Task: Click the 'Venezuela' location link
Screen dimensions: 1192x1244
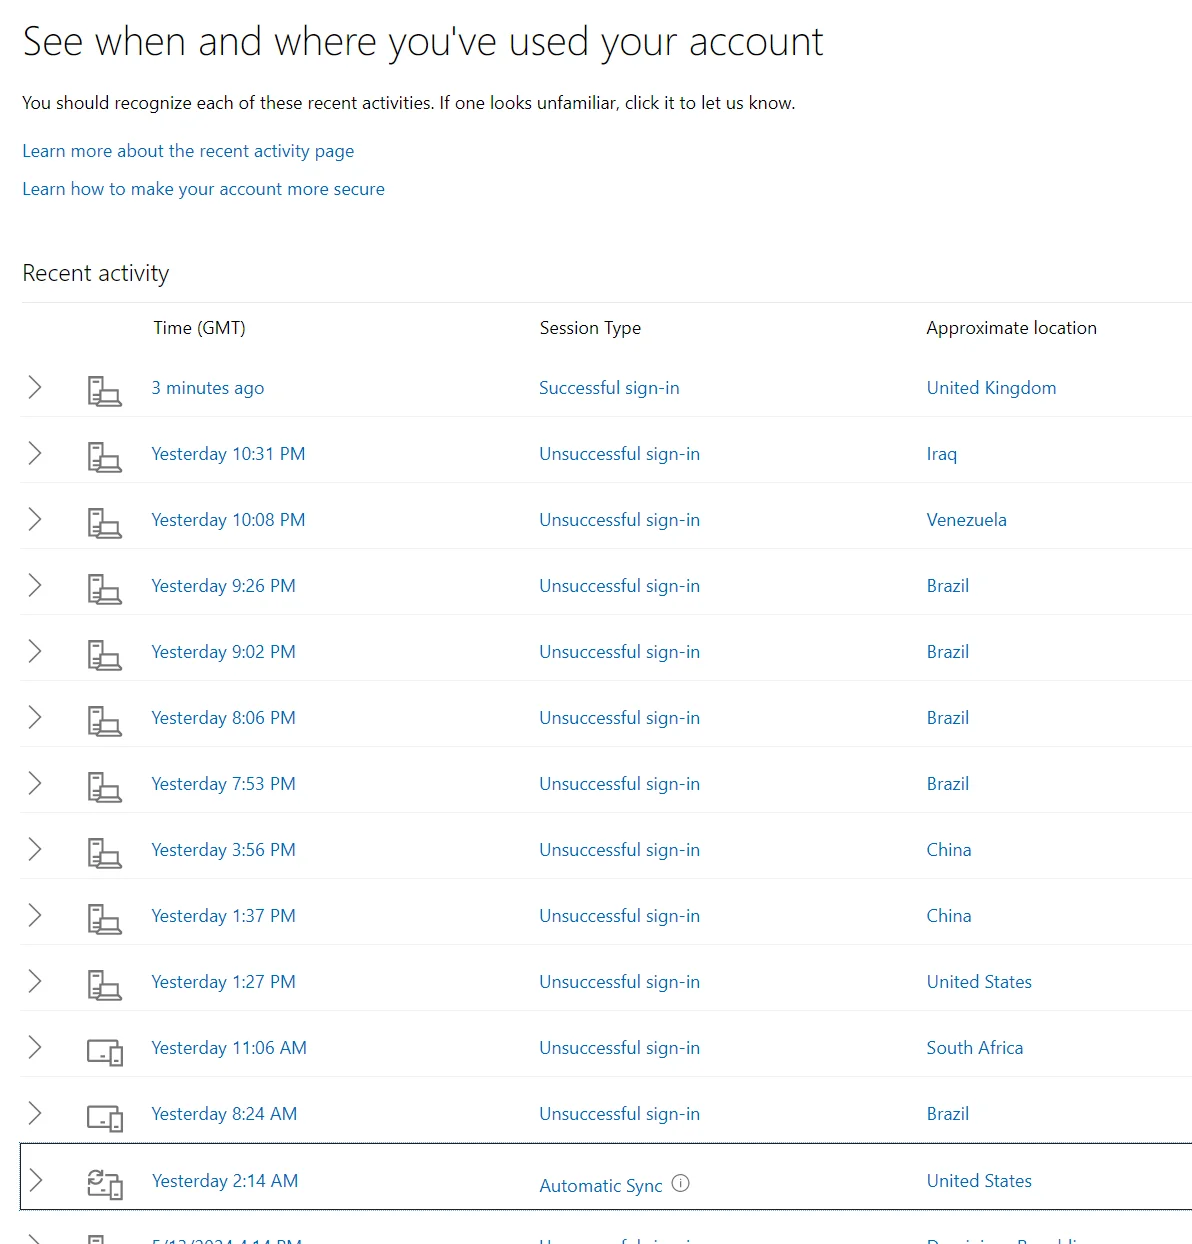Action: 967,520
